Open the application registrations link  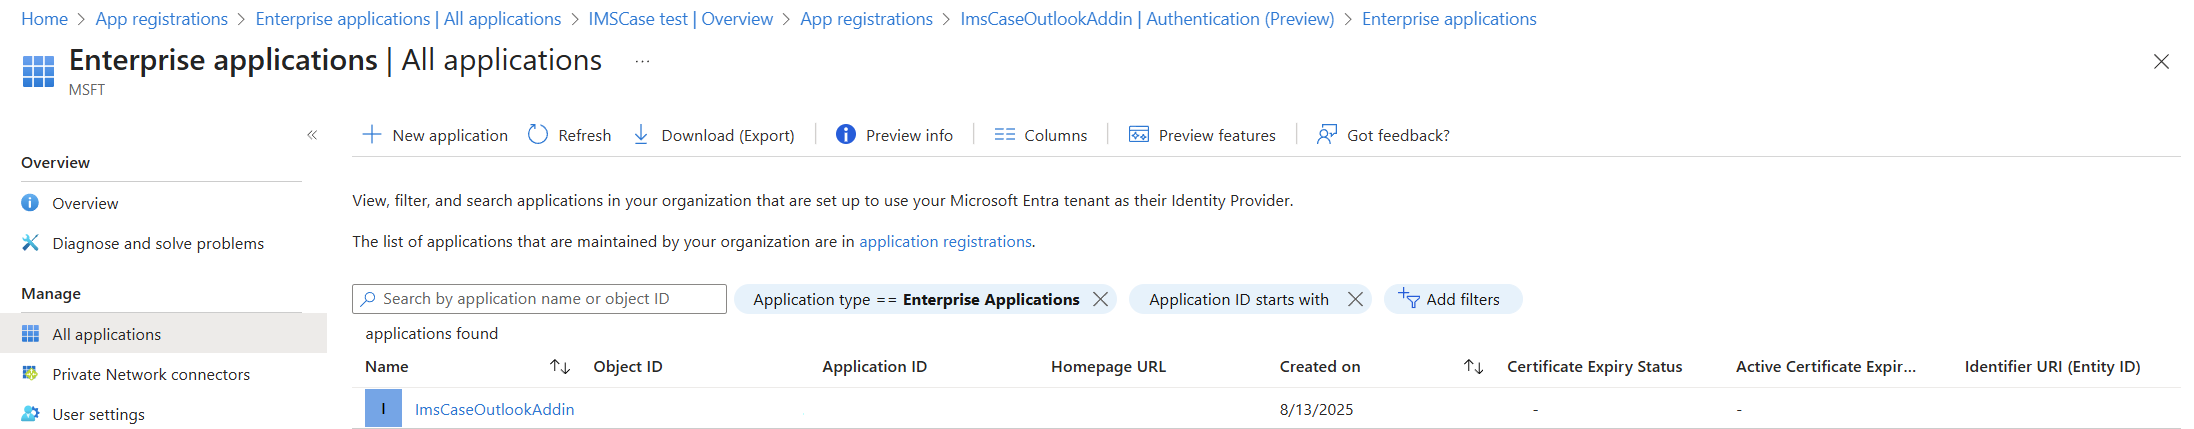click(945, 241)
